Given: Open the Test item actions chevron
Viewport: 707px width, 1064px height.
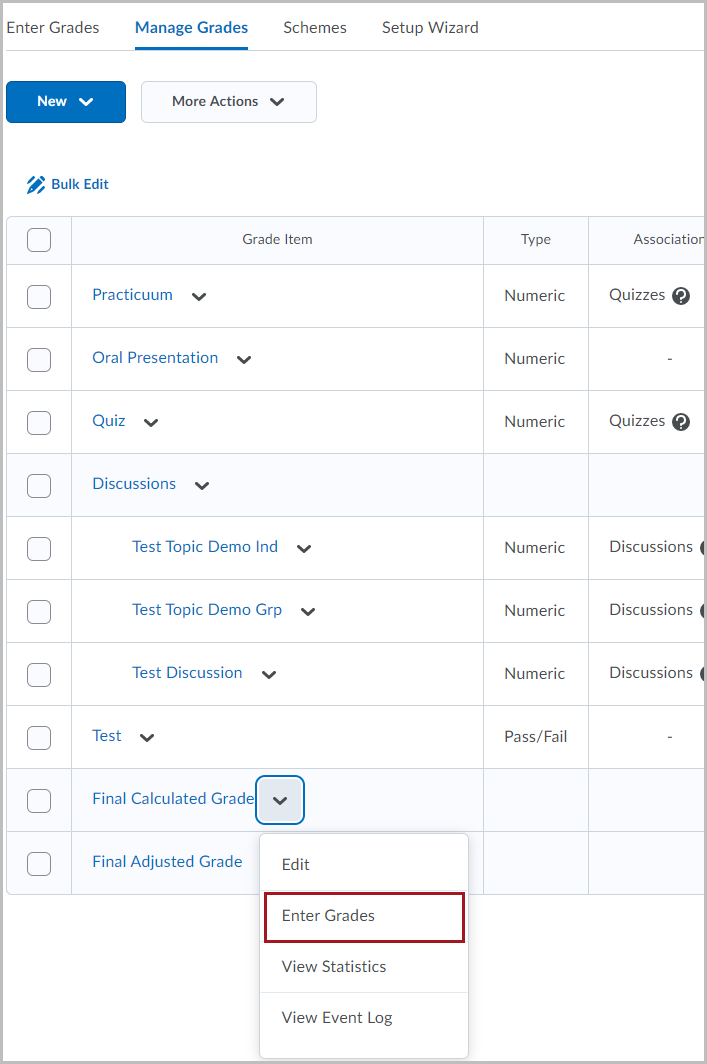Looking at the screenshot, I should [147, 738].
